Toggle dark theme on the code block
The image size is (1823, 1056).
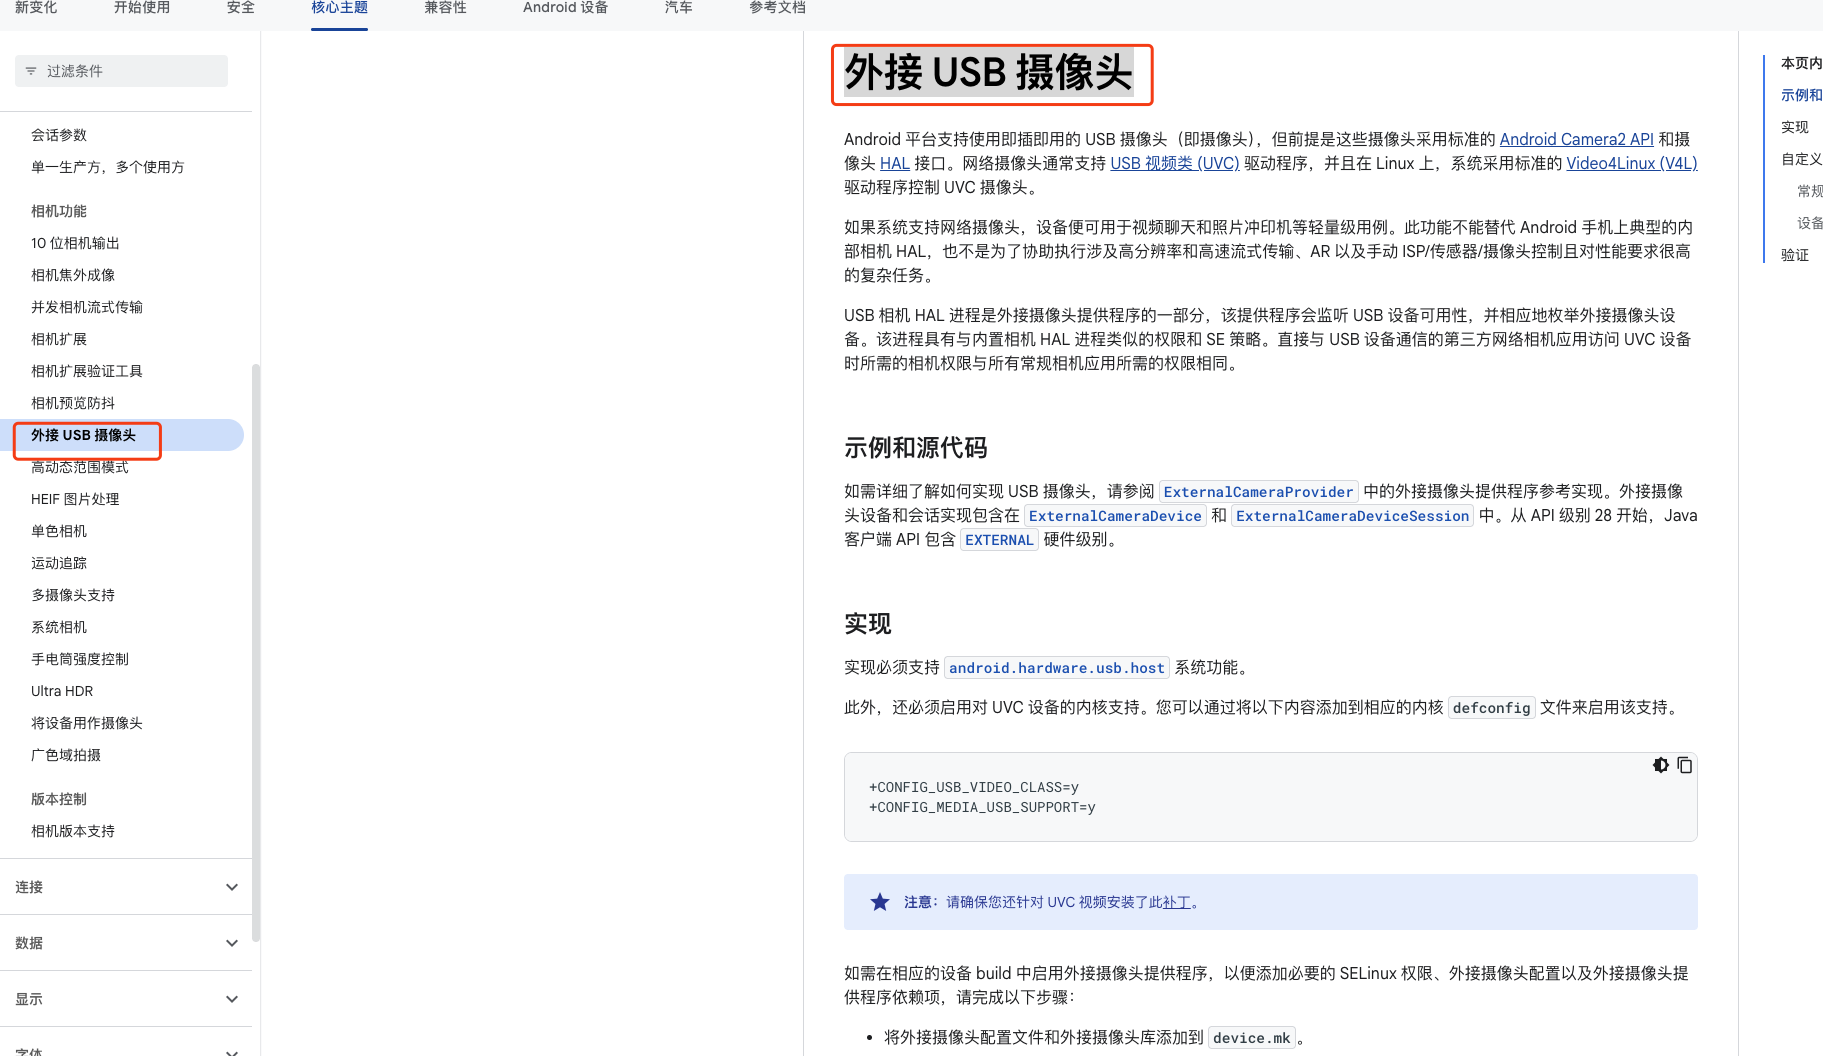(1661, 765)
